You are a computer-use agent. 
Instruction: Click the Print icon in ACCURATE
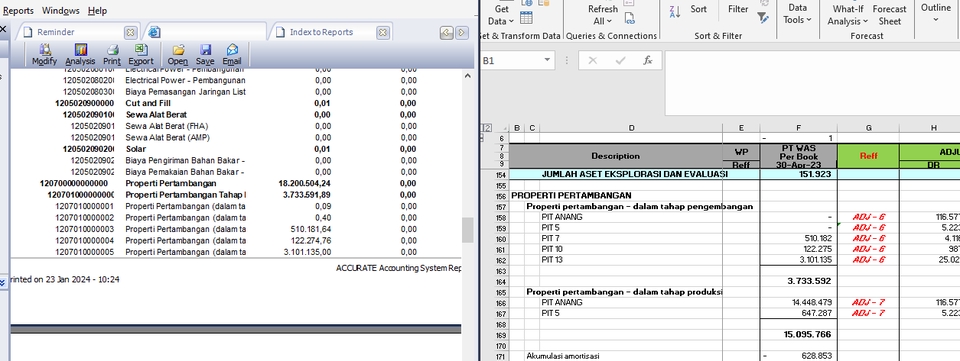(x=112, y=54)
